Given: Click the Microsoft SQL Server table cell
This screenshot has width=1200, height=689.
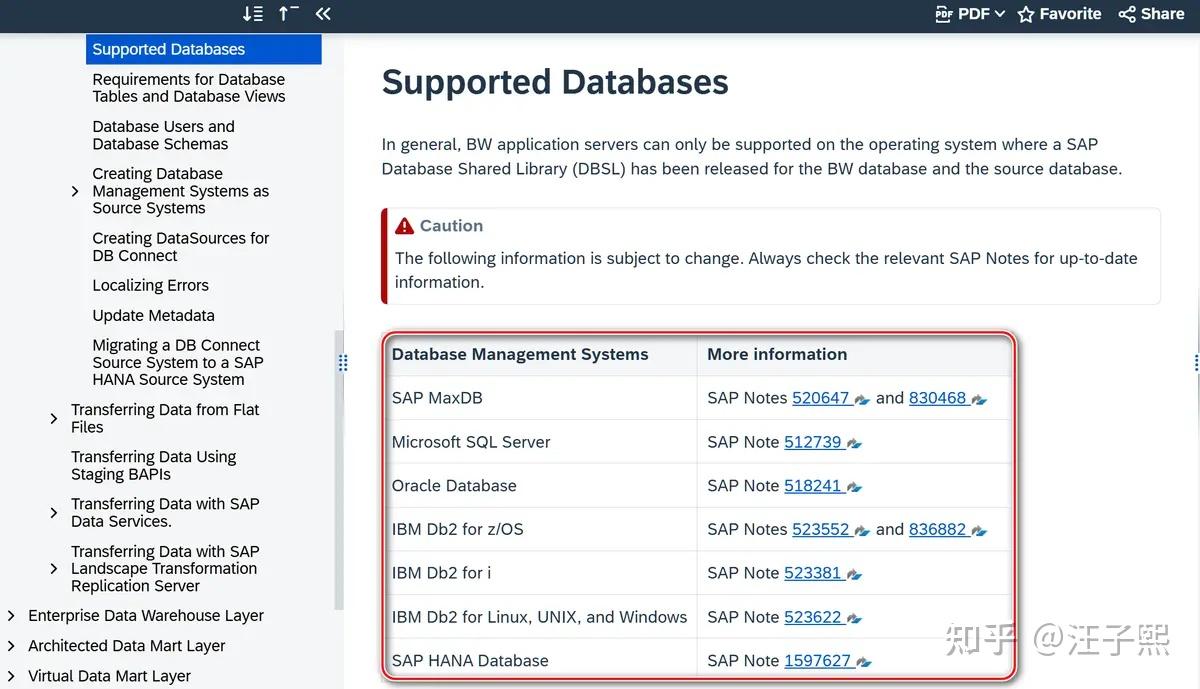Looking at the screenshot, I should (540, 442).
